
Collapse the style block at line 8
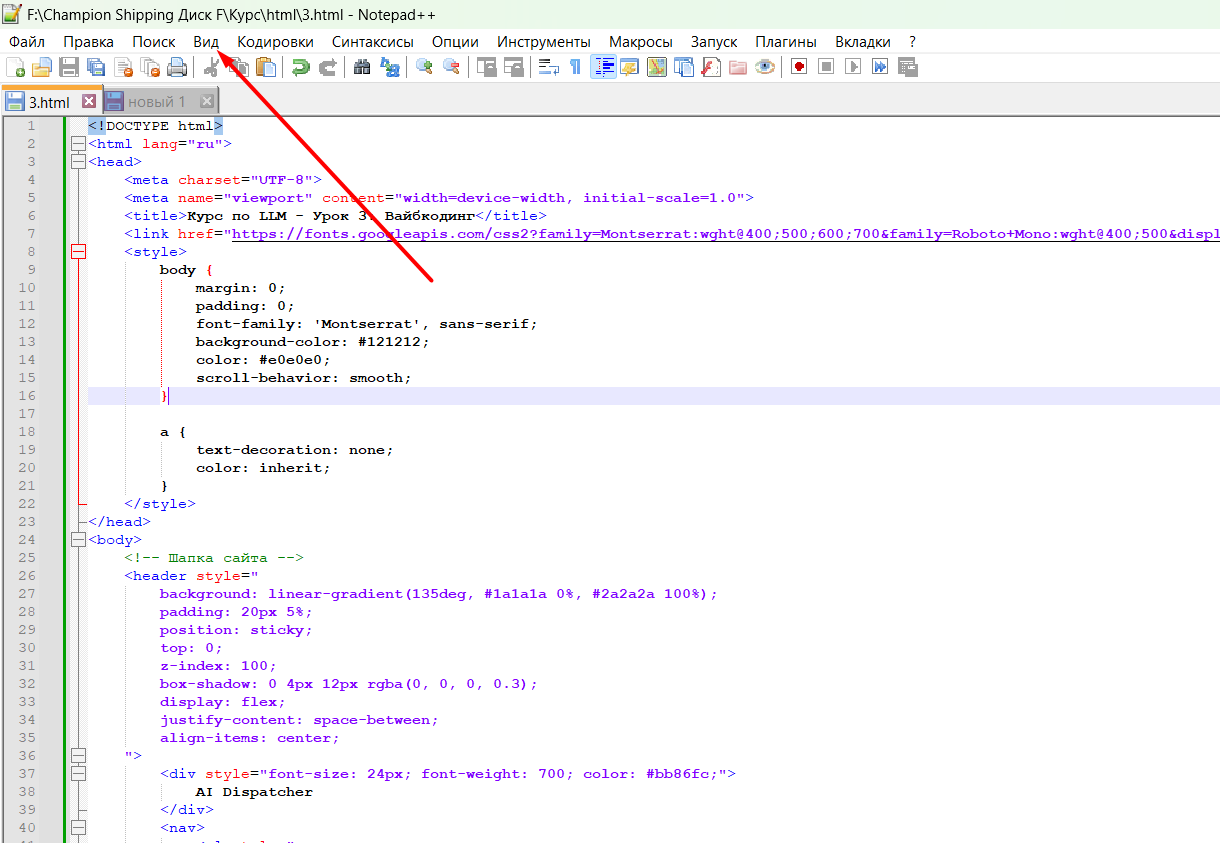(x=79, y=252)
